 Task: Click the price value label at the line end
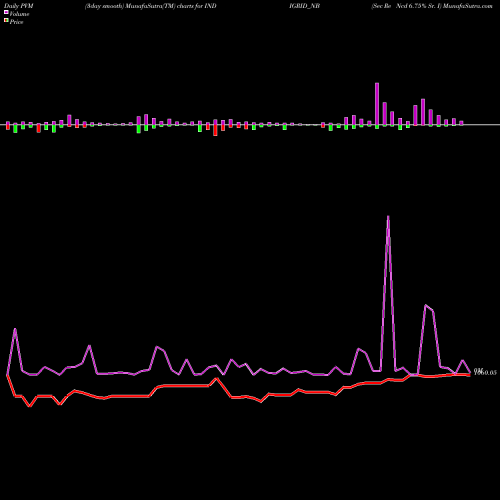tap(485, 372)
